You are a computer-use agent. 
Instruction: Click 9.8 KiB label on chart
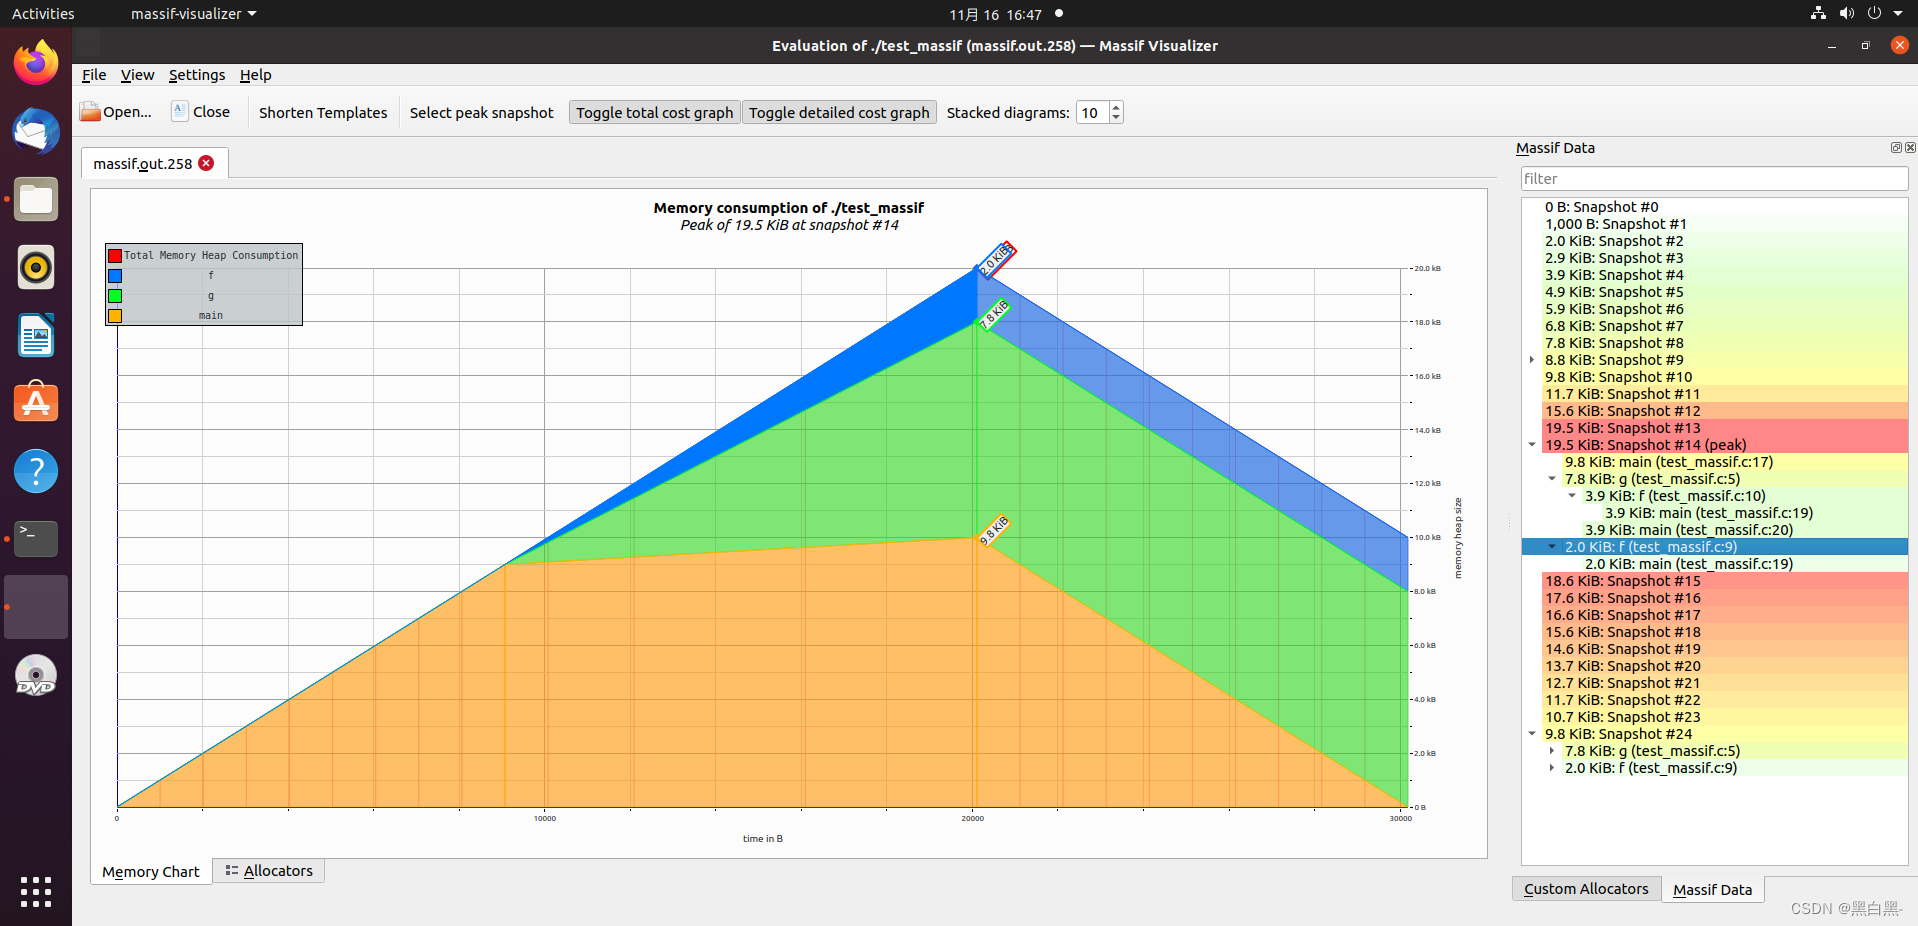tap(994, 530)
